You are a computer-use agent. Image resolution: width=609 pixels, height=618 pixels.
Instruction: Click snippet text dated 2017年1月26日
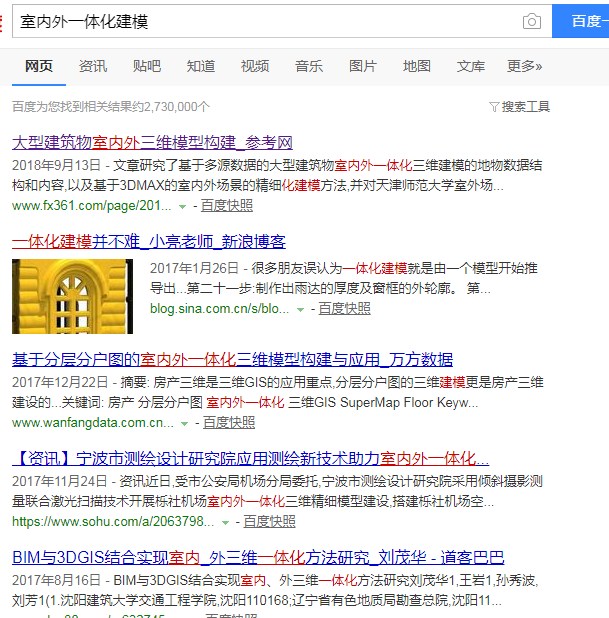pyautogui.click(x=343, y=278)
